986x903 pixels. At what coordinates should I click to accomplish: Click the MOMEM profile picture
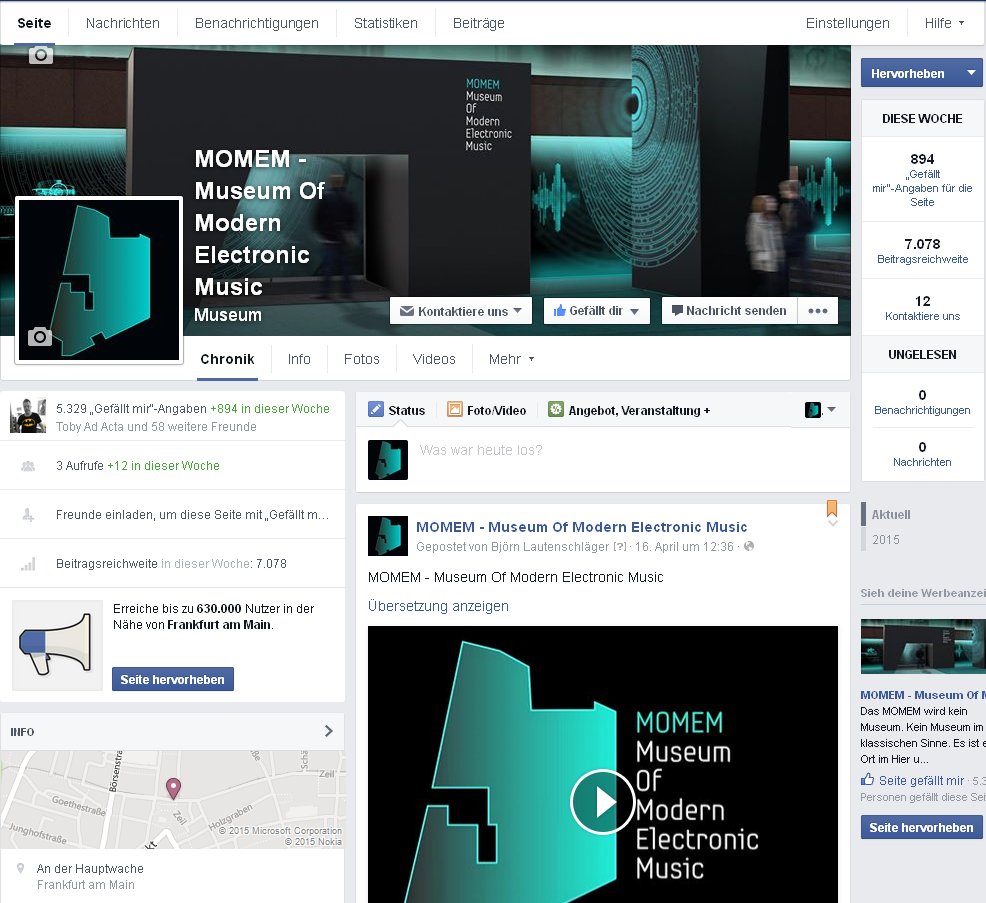click(x=99, y=280)
